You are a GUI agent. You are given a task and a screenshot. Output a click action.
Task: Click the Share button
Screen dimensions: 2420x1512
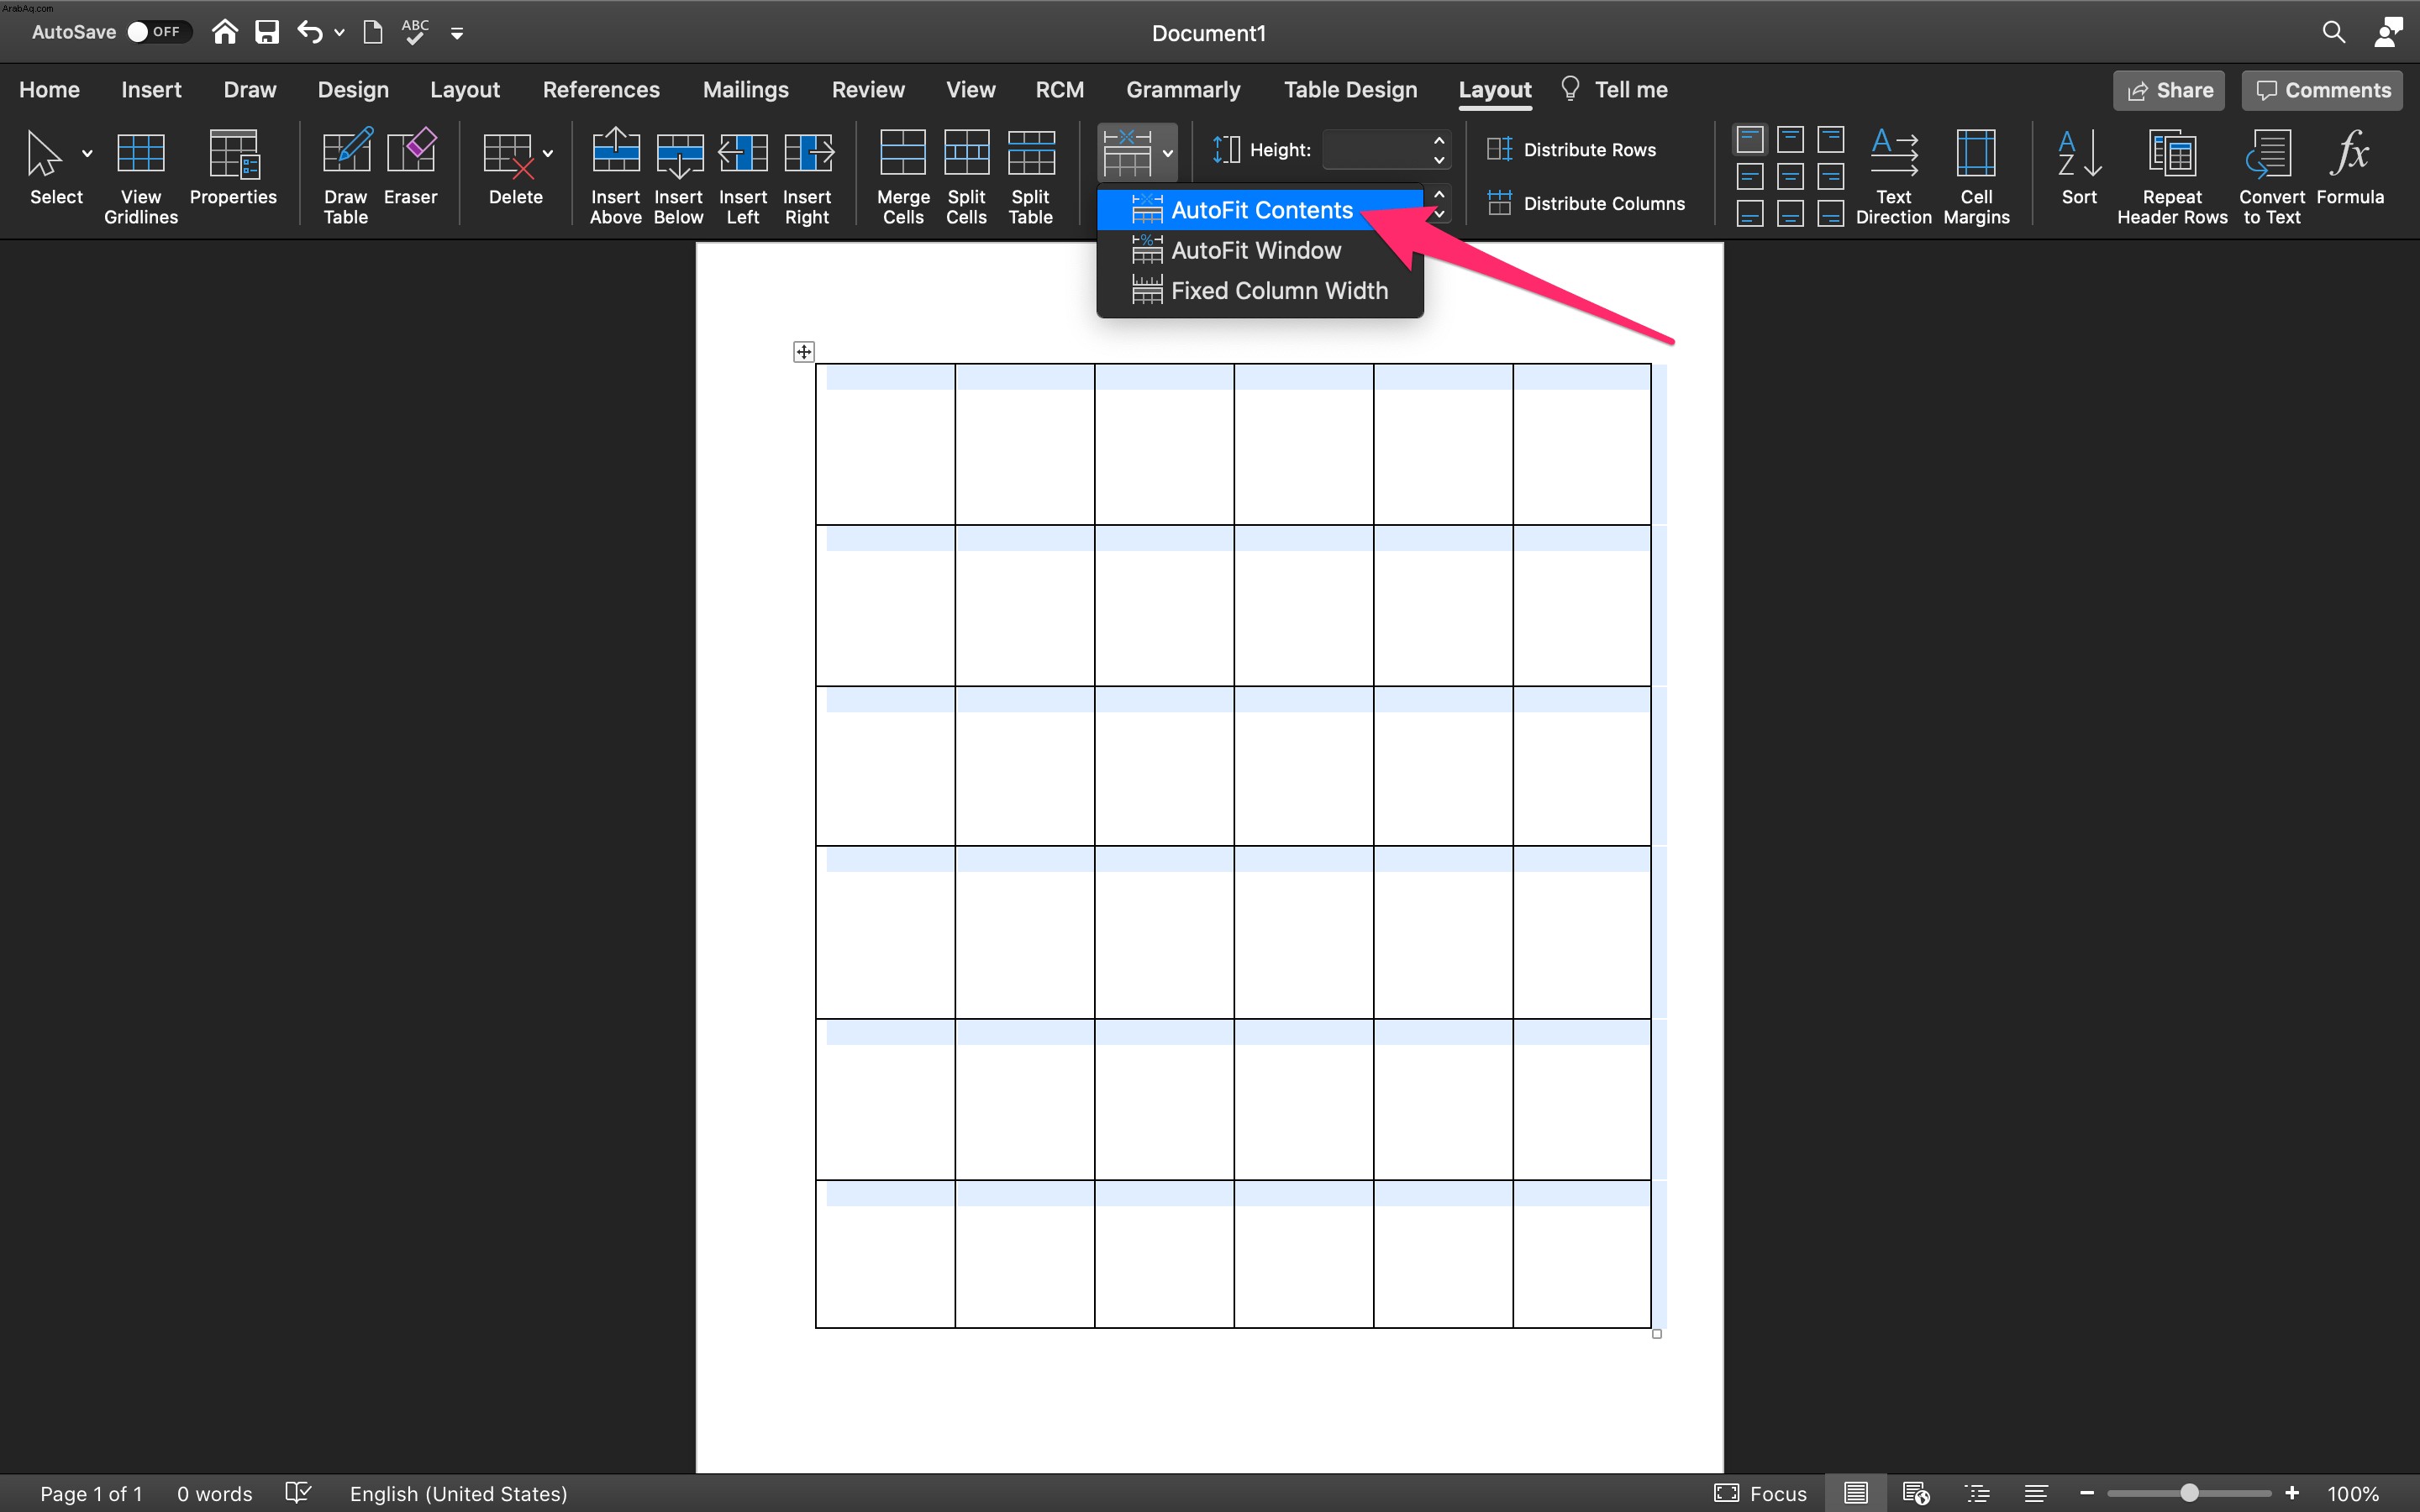click(x=2169, y=90)
